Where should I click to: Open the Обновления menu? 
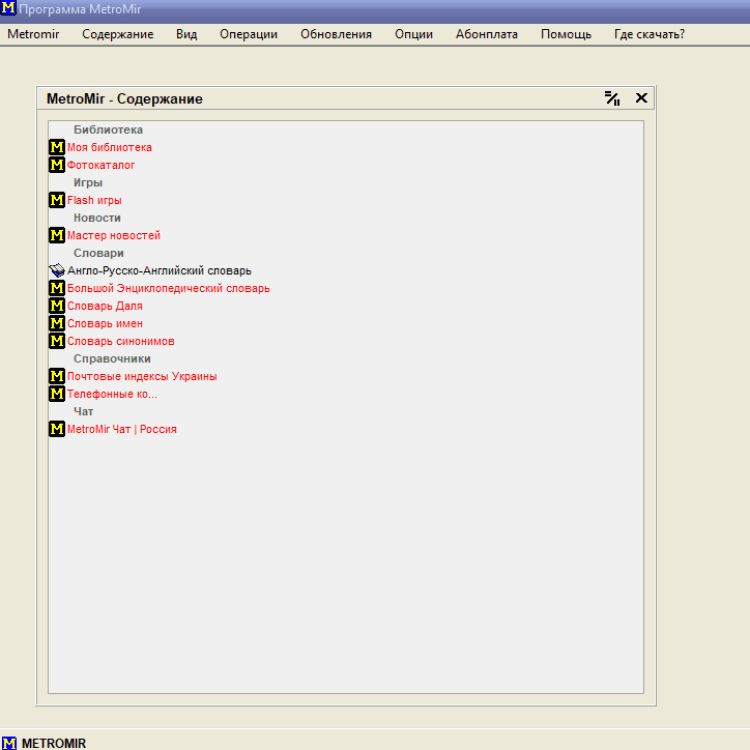[x=336, y=34]
